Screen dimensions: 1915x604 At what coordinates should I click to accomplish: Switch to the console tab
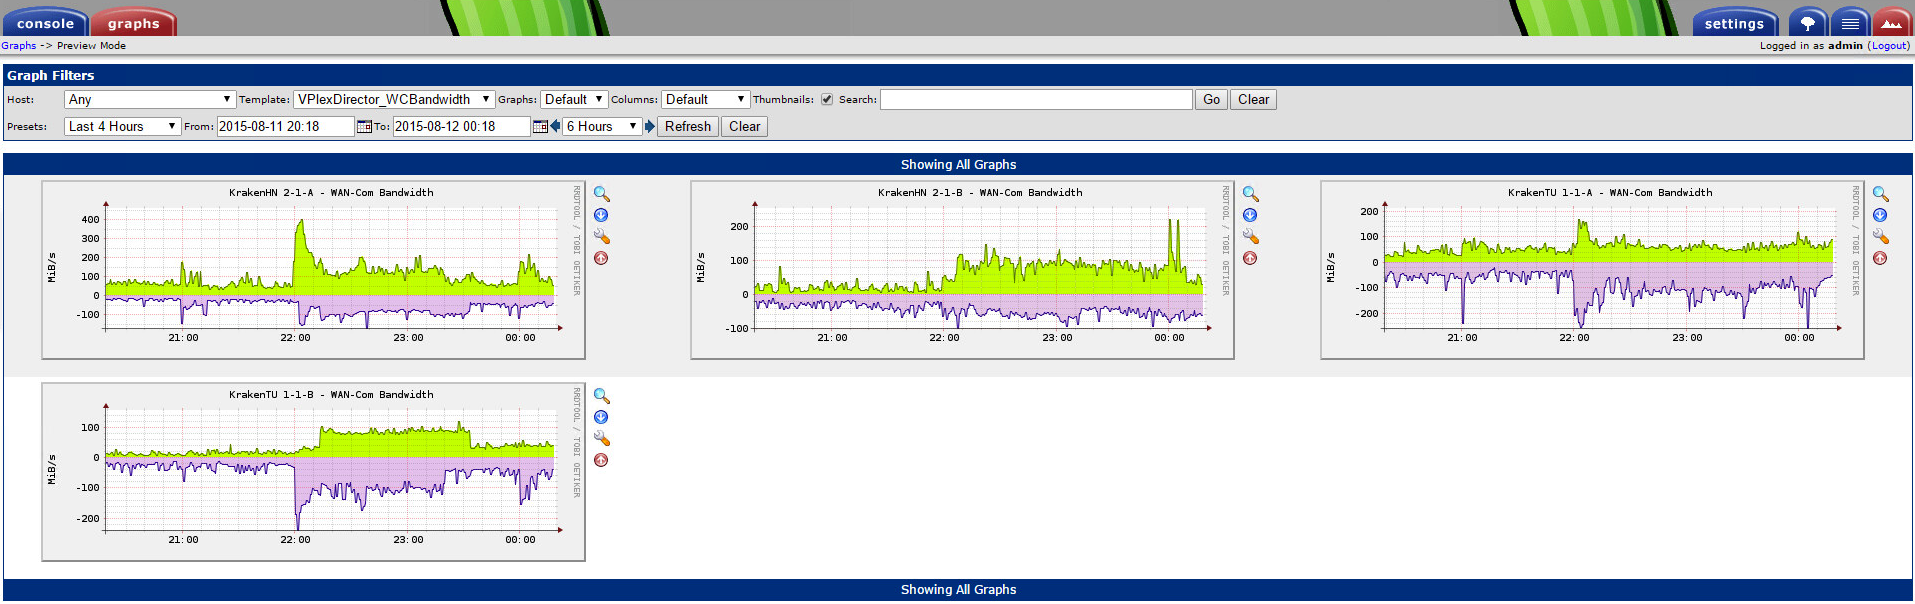[x=45, y=23]
